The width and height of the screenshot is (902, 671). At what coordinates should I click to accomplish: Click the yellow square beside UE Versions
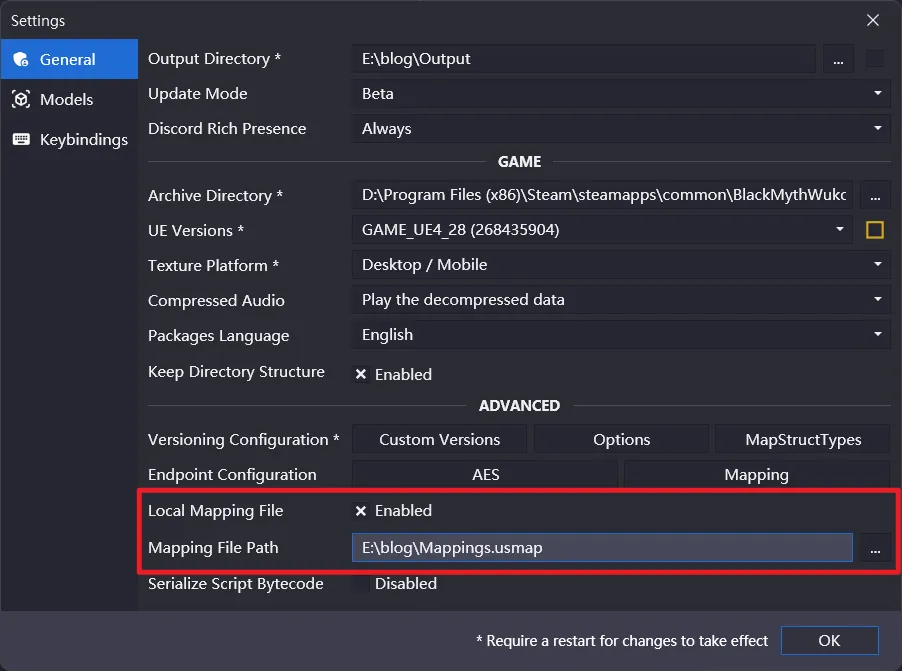point(875,230)
